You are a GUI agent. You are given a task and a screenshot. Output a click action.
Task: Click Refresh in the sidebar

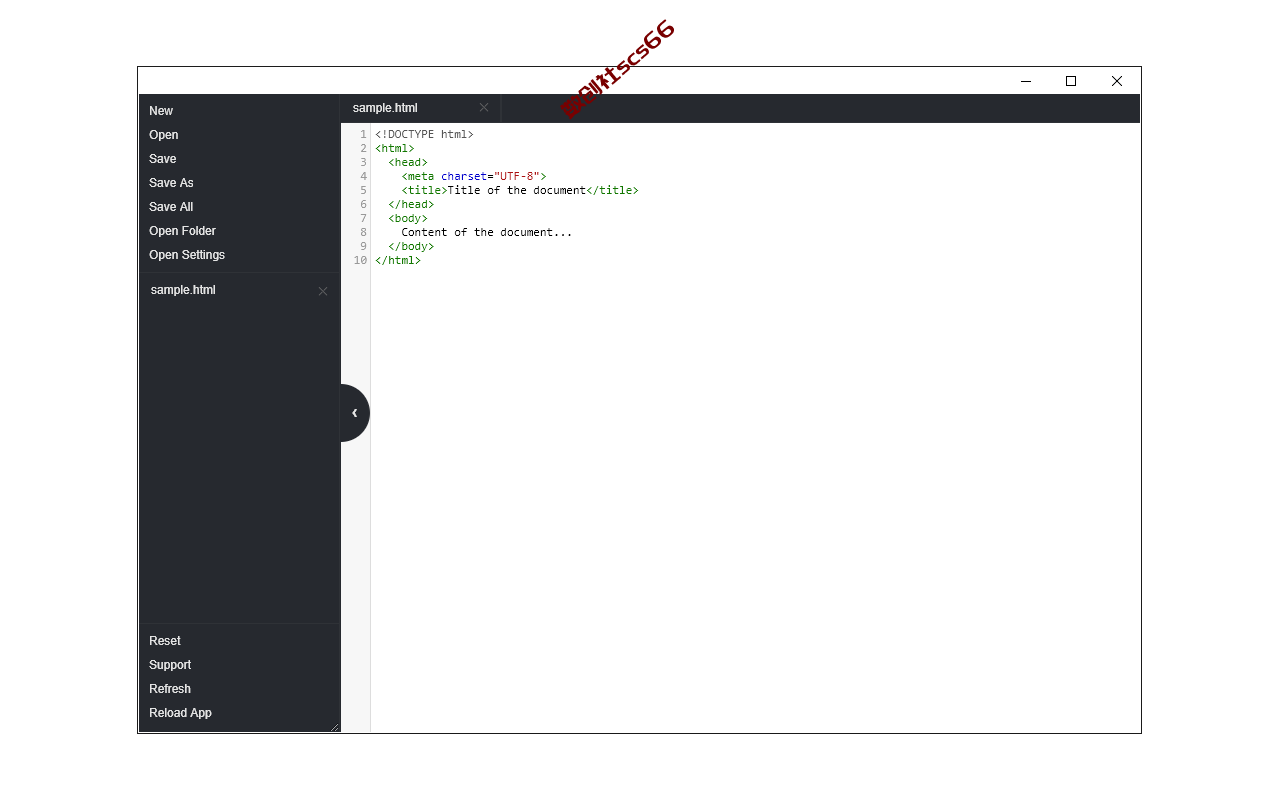pos(170,689)
